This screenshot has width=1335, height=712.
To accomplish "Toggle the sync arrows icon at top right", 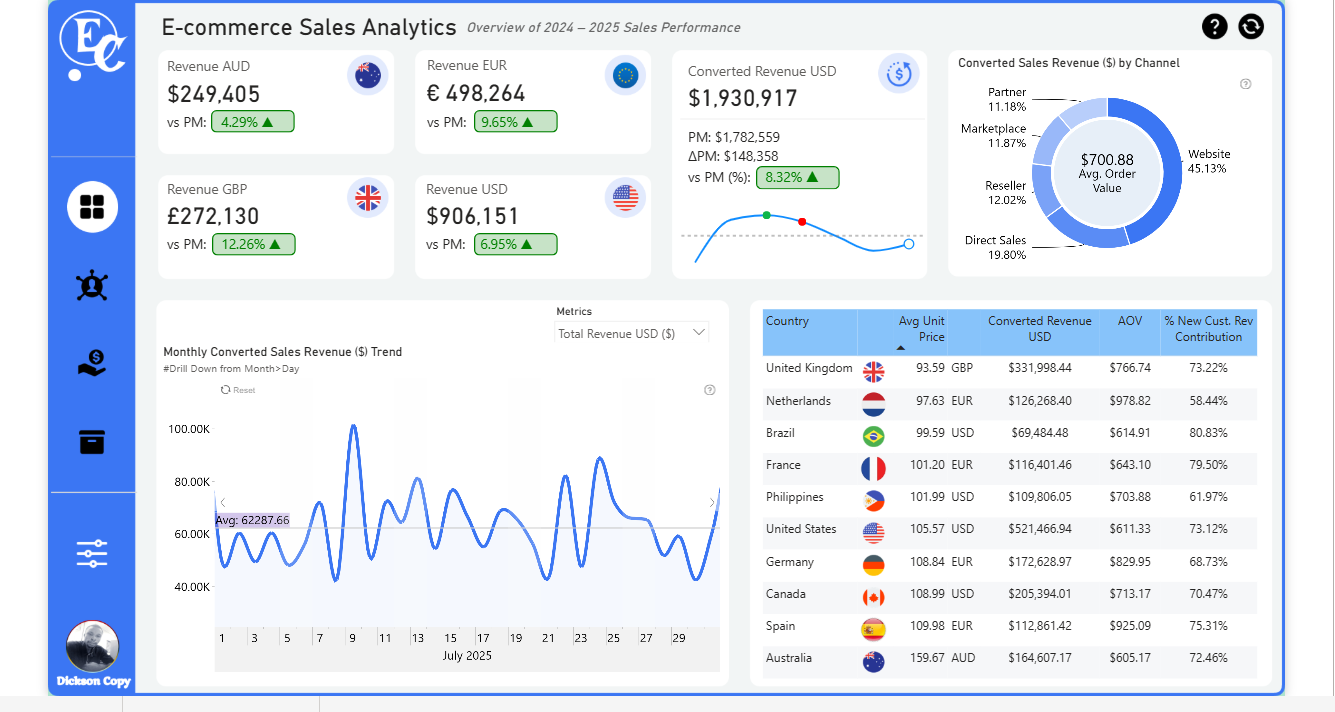I will 1251,26.
